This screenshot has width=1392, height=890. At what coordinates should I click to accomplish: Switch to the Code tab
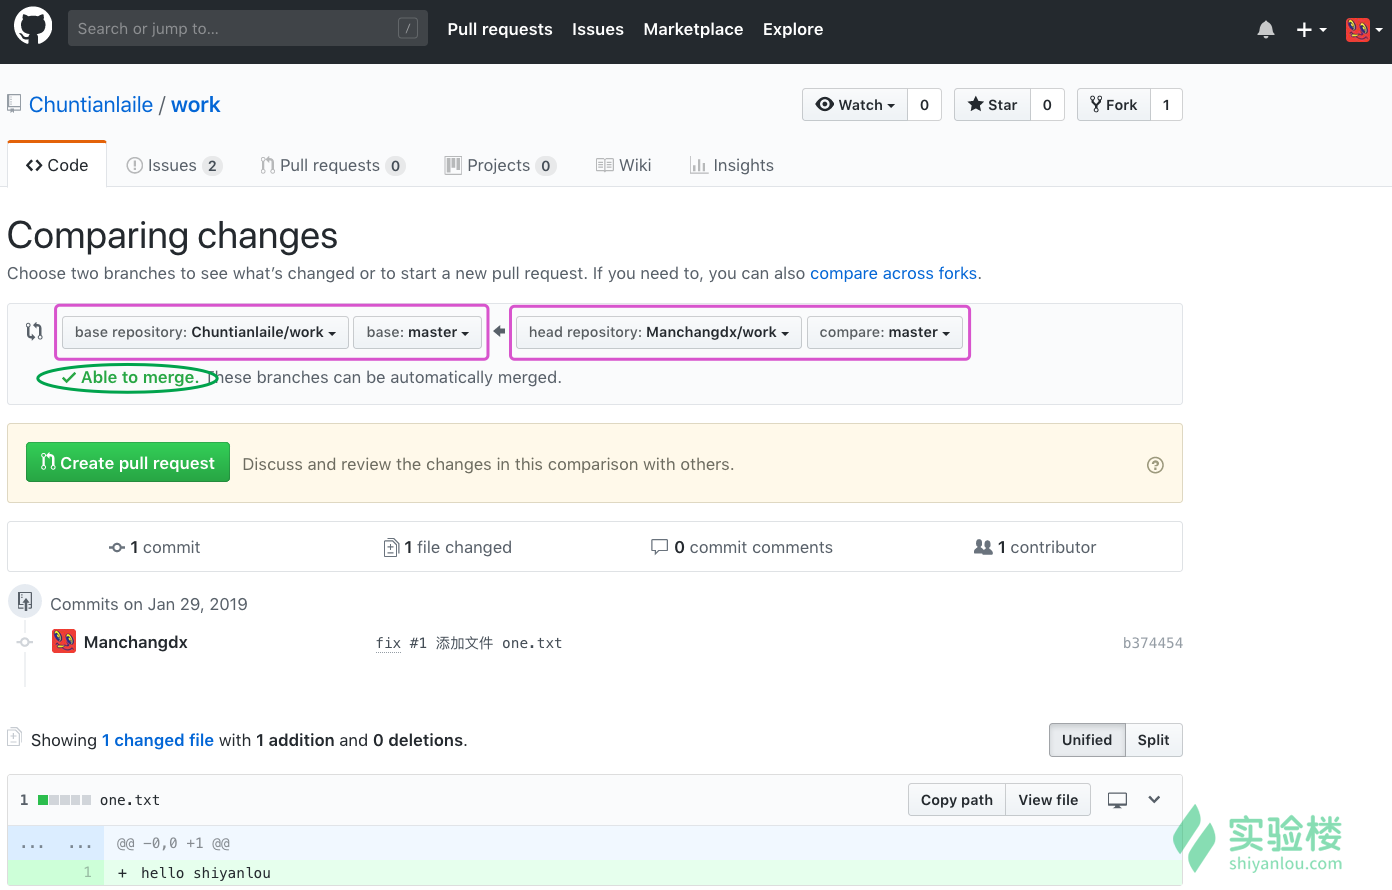[57, 165]
